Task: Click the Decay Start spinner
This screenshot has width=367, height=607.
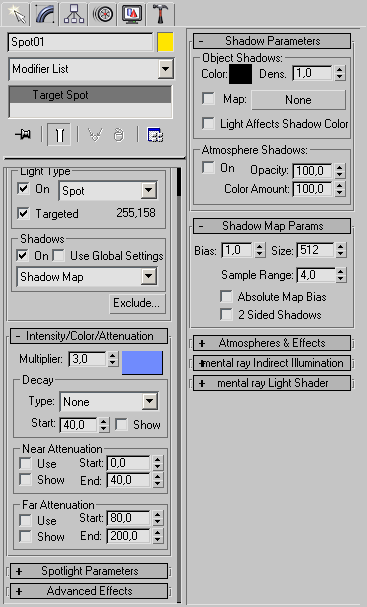Action: [104, 425]
